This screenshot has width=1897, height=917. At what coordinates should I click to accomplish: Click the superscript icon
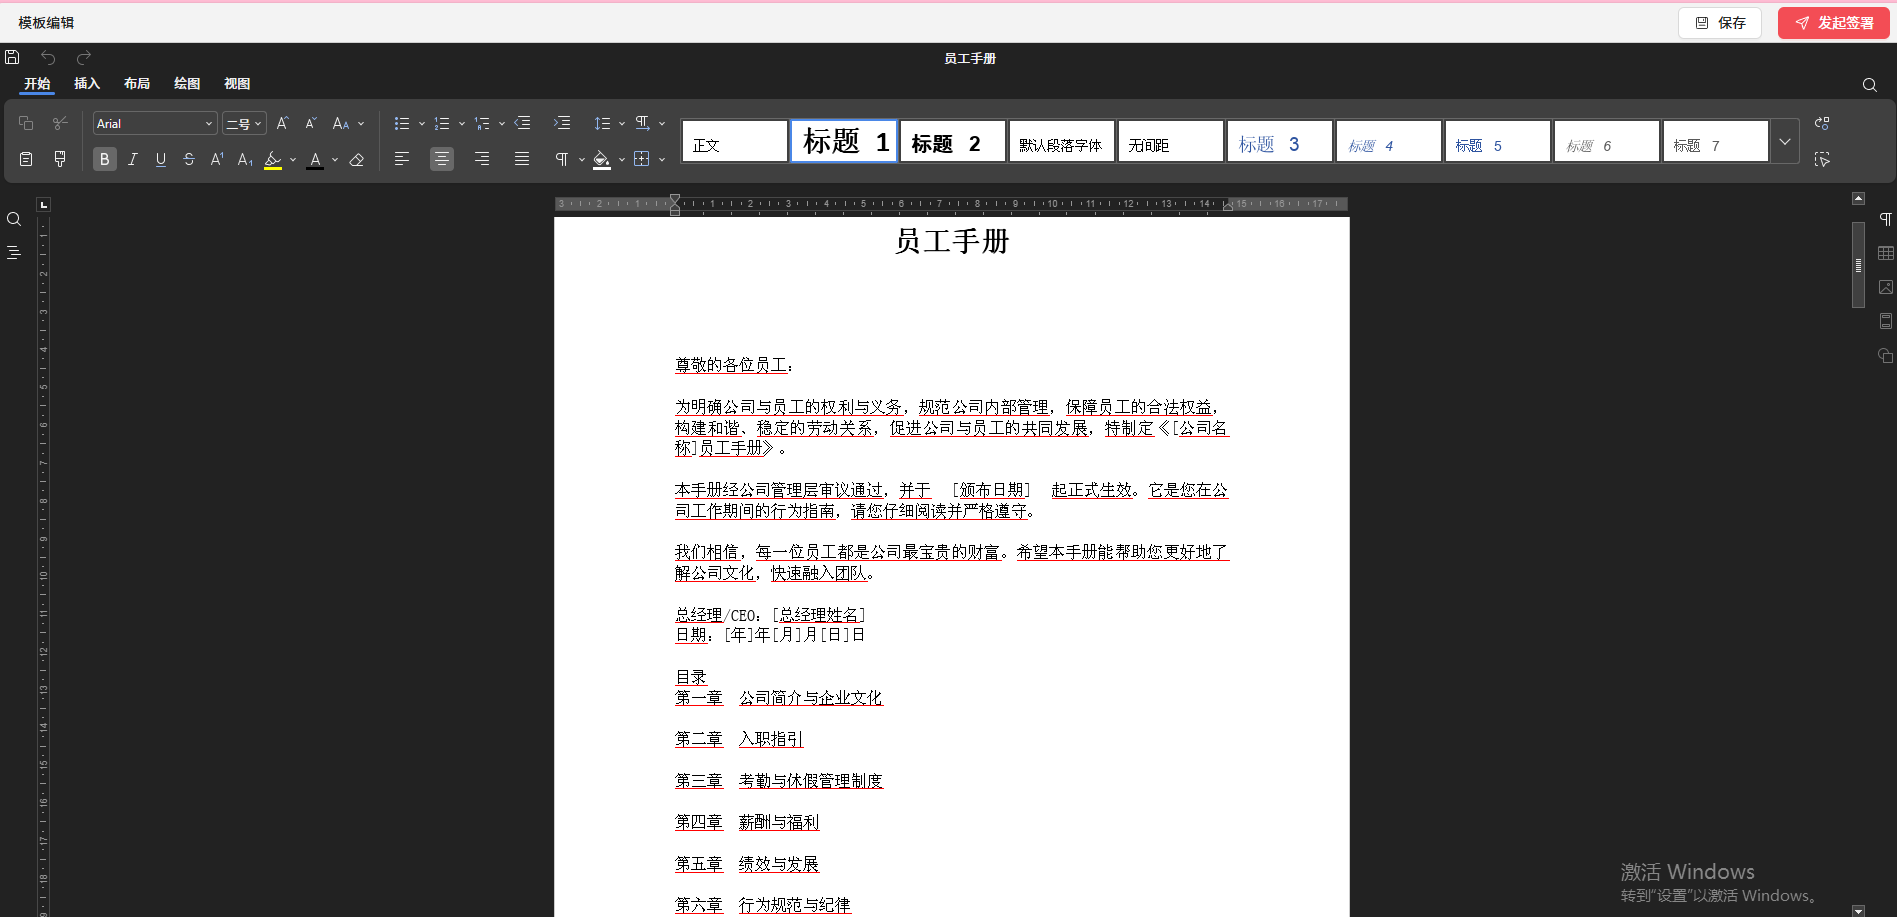pos(217,159)
